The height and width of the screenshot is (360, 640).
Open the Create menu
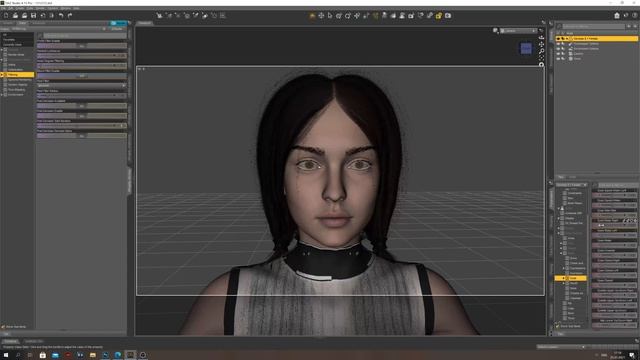coord(20,8)
